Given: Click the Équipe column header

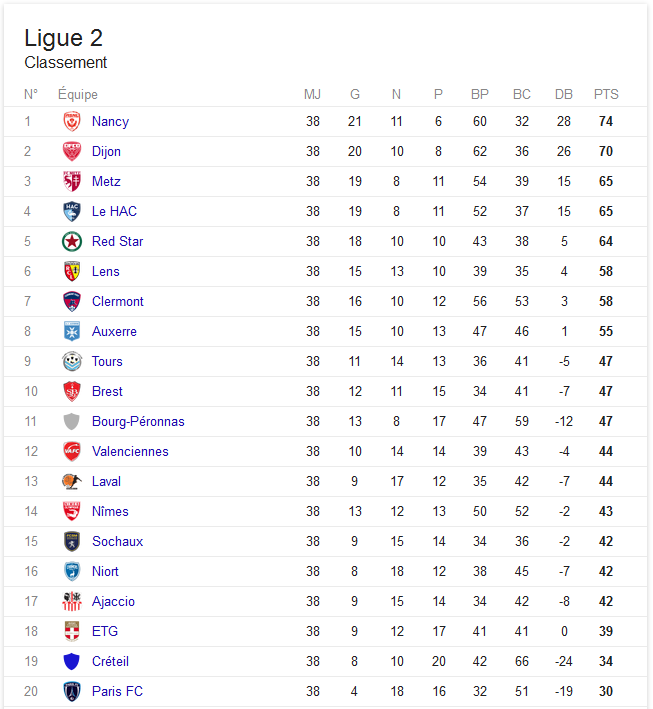Looking at the screenshot, I should point(78,94).
